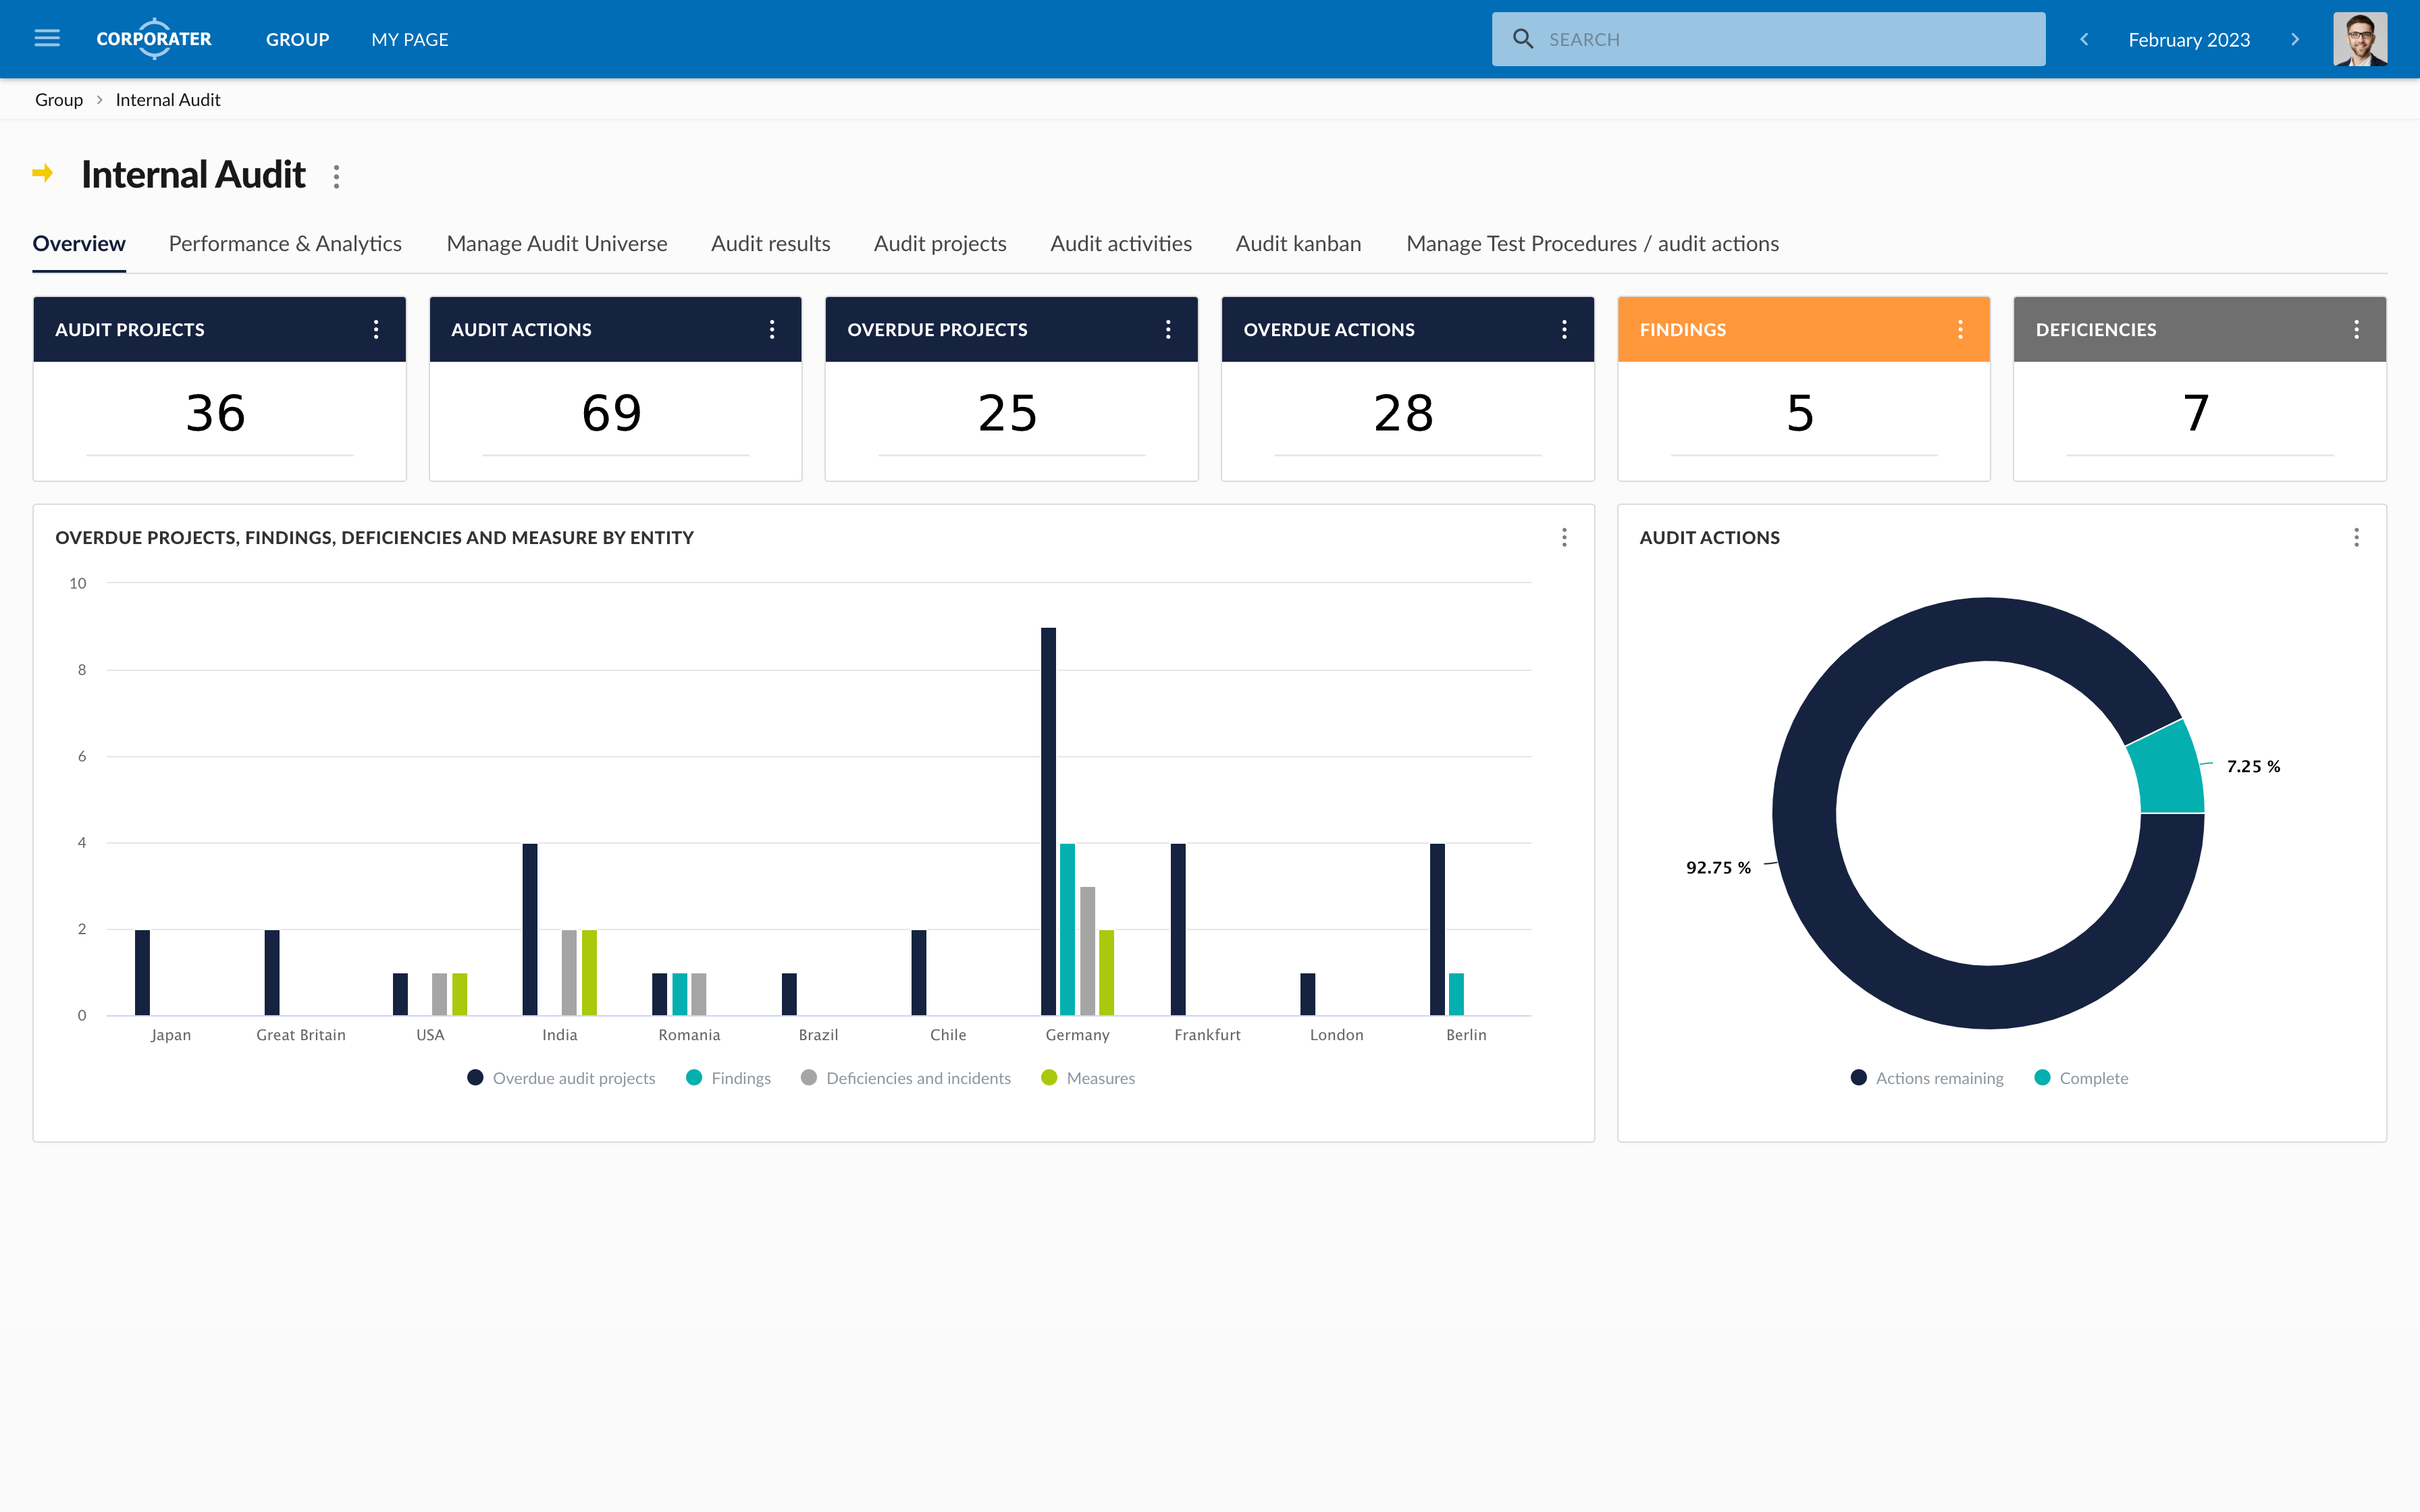Viewport: 2420px width, 1512px height.
Task: Open the user profile avatar
Action: tap(2362, 38)
